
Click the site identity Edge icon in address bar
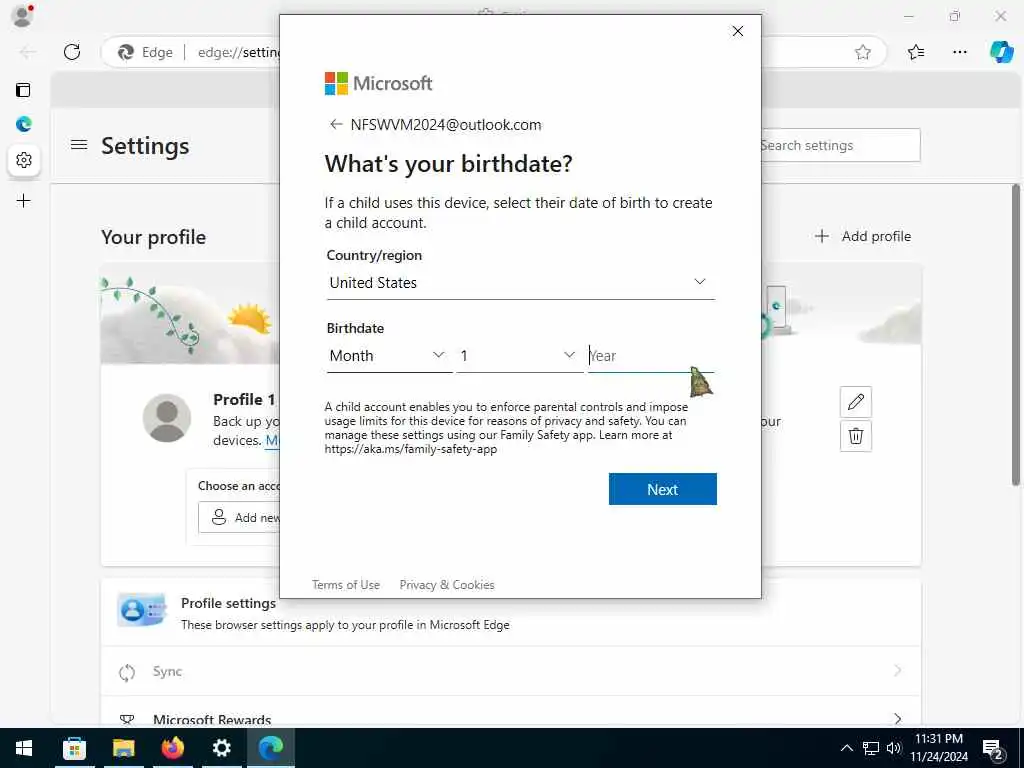(x=125, y=52)
